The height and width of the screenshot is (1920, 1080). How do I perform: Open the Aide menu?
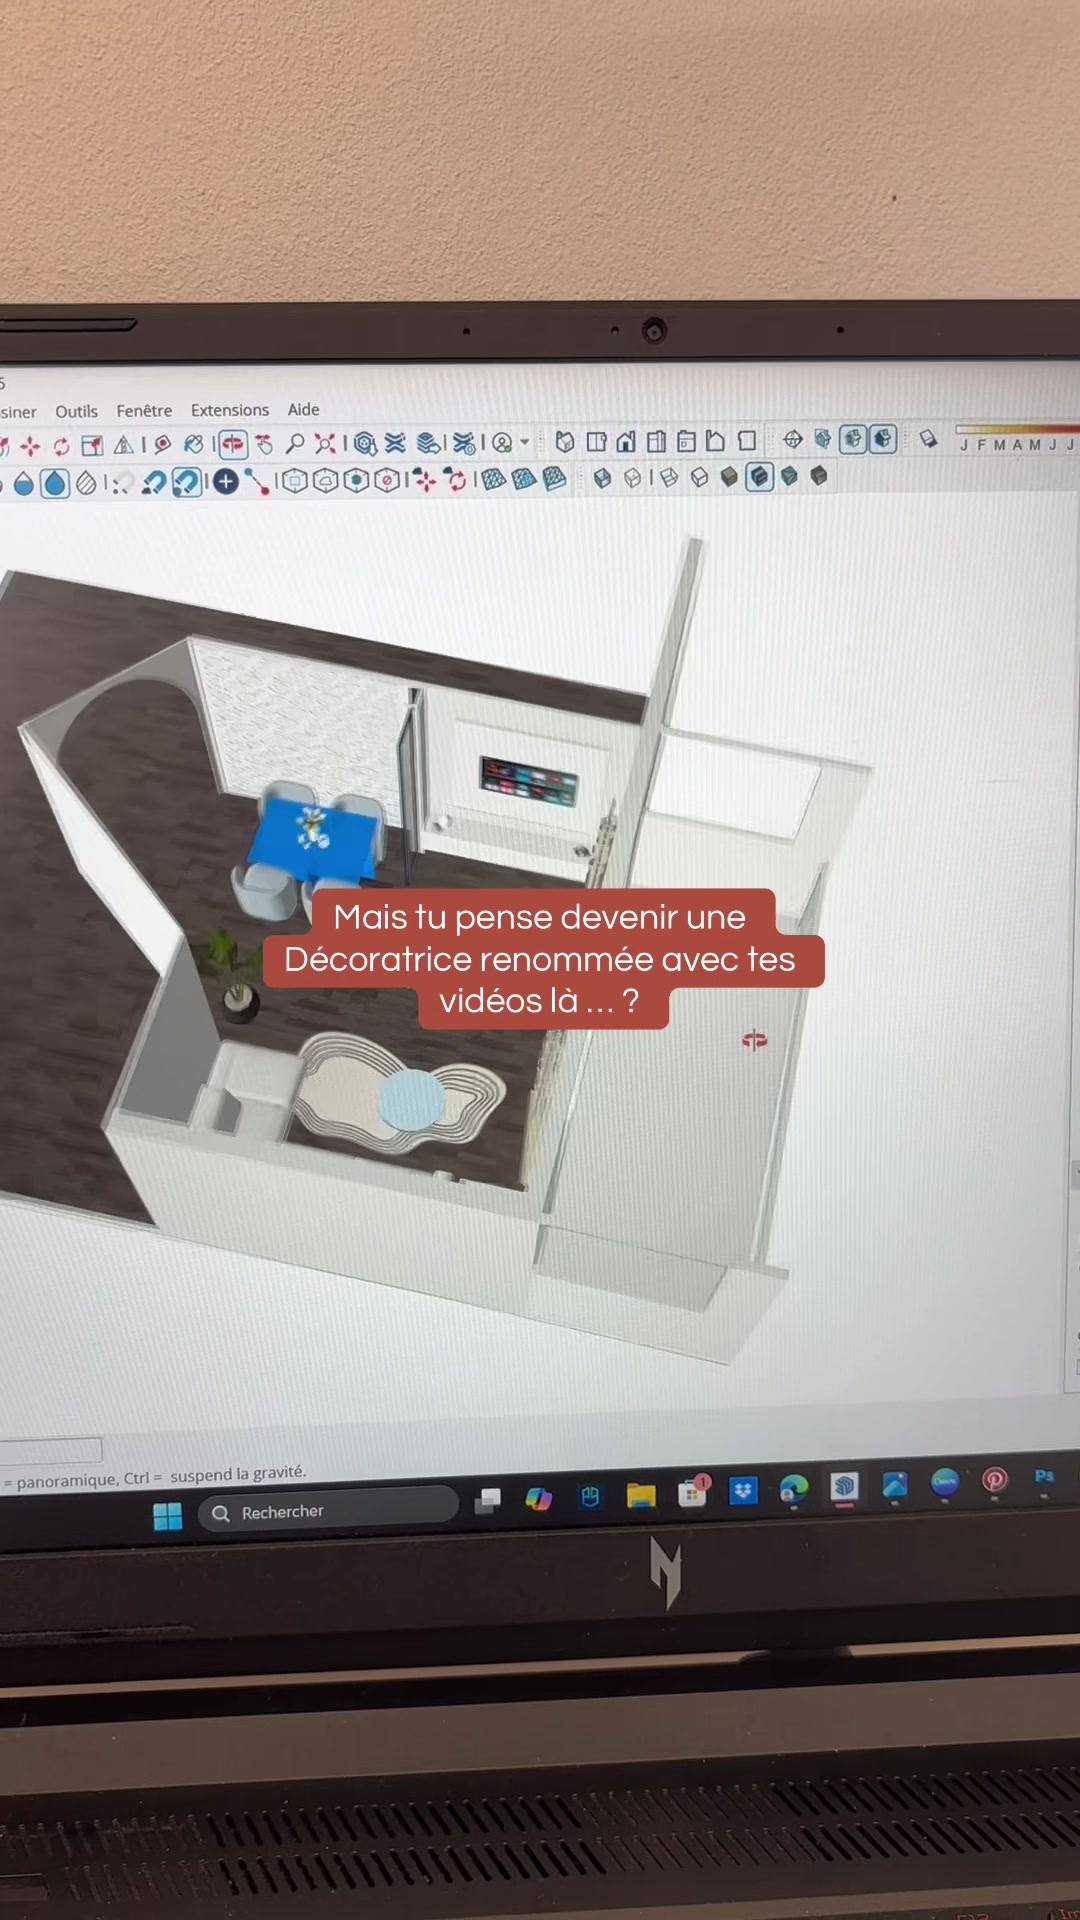(304, 409)
